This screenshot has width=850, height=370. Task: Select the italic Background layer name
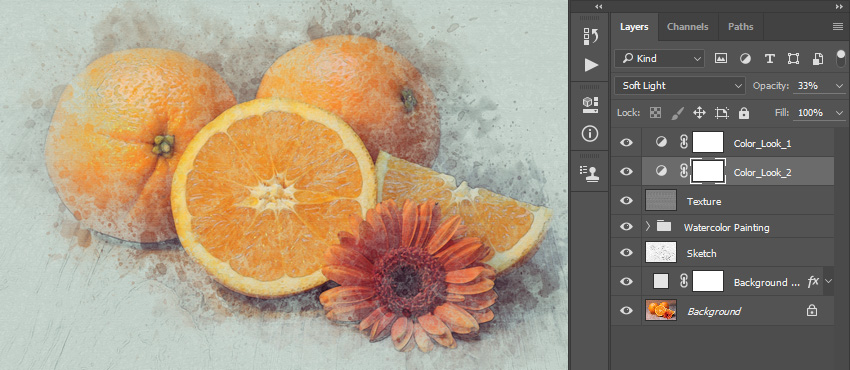tap(714, 311)
